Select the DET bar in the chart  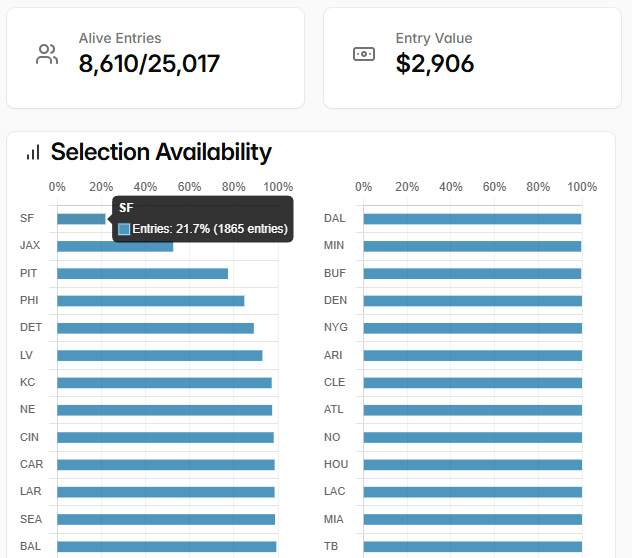pyautogui.click(x=156, y=328)
